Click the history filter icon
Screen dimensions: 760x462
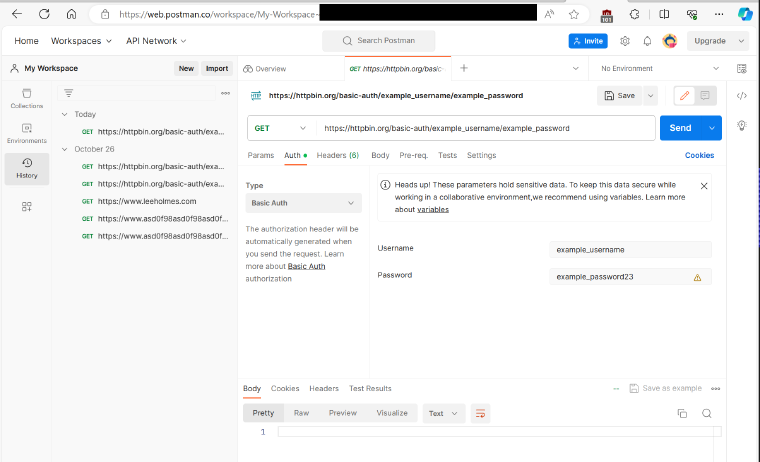point(68,93)
